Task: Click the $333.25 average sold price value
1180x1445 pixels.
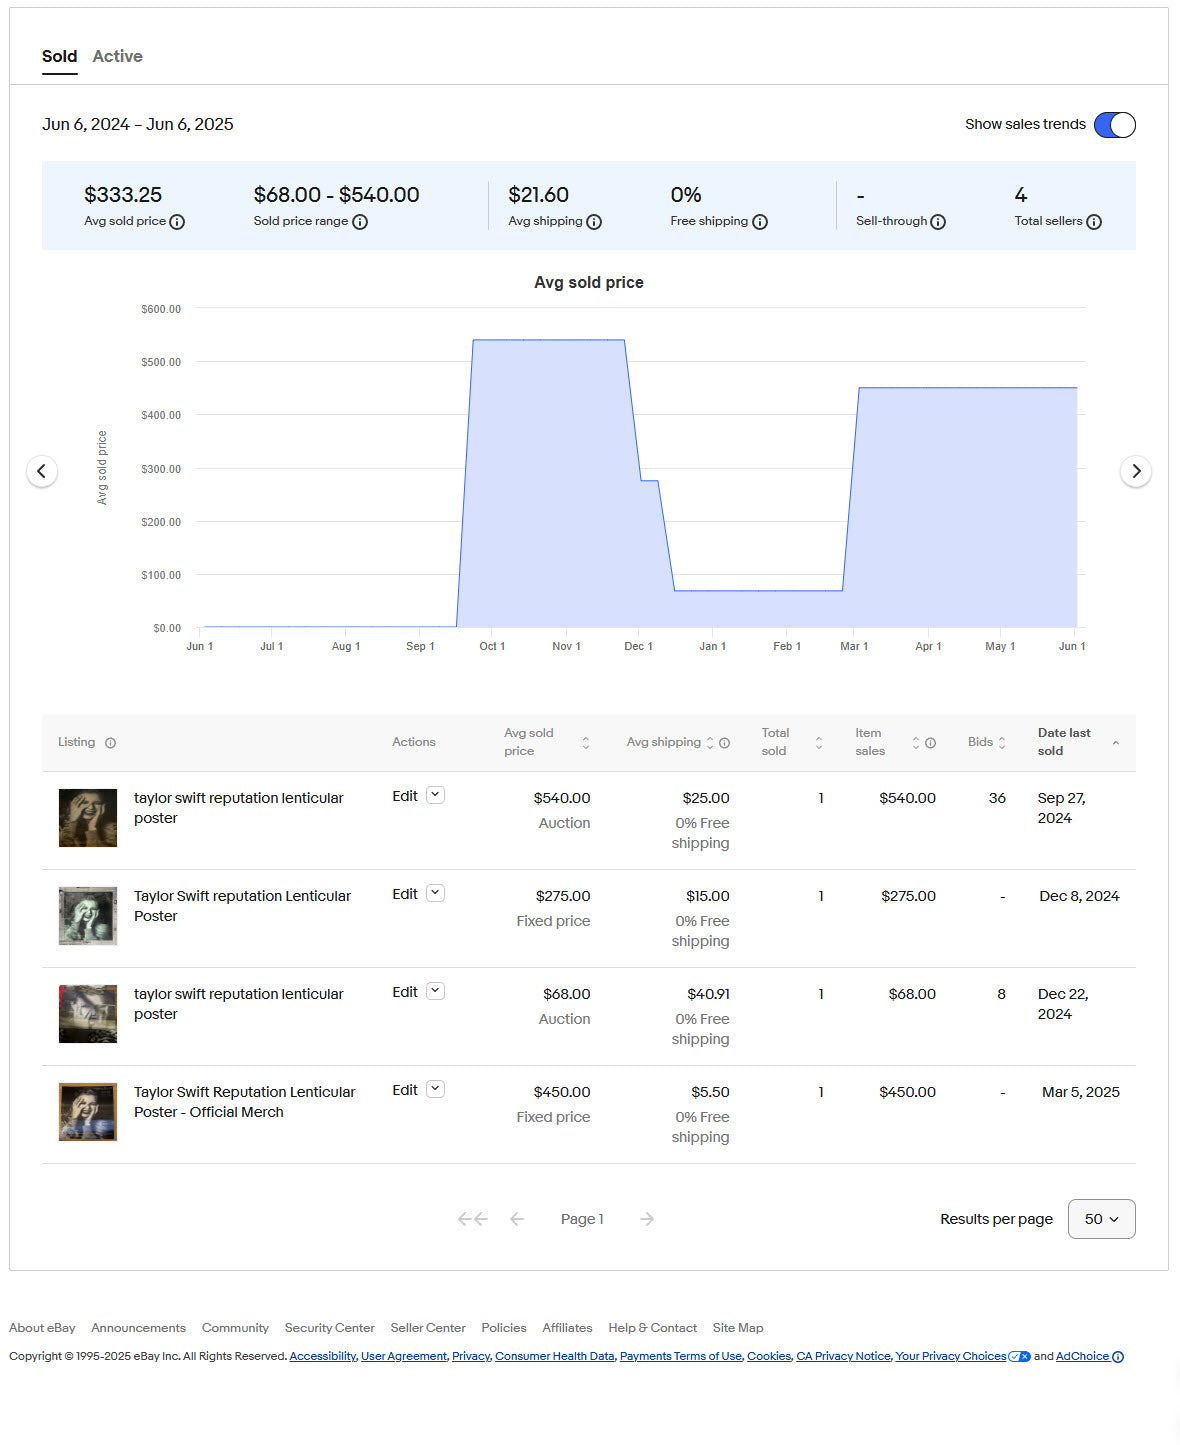Action: pos(123,195)
